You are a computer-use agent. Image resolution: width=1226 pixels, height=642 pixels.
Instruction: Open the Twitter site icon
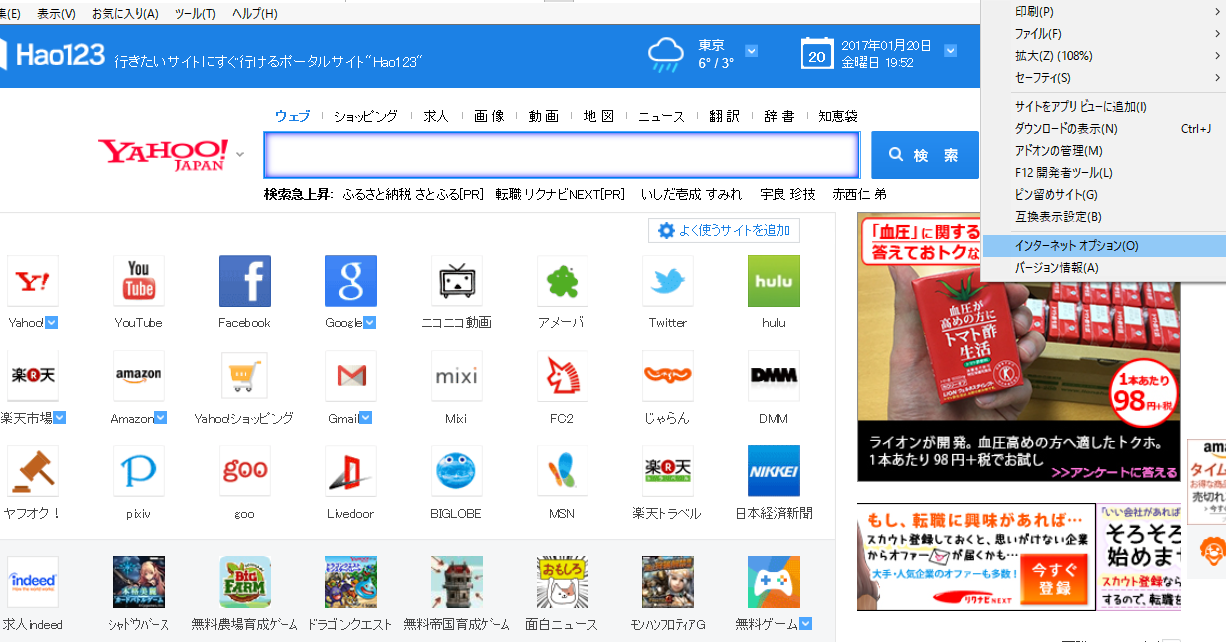coord(668,281)
